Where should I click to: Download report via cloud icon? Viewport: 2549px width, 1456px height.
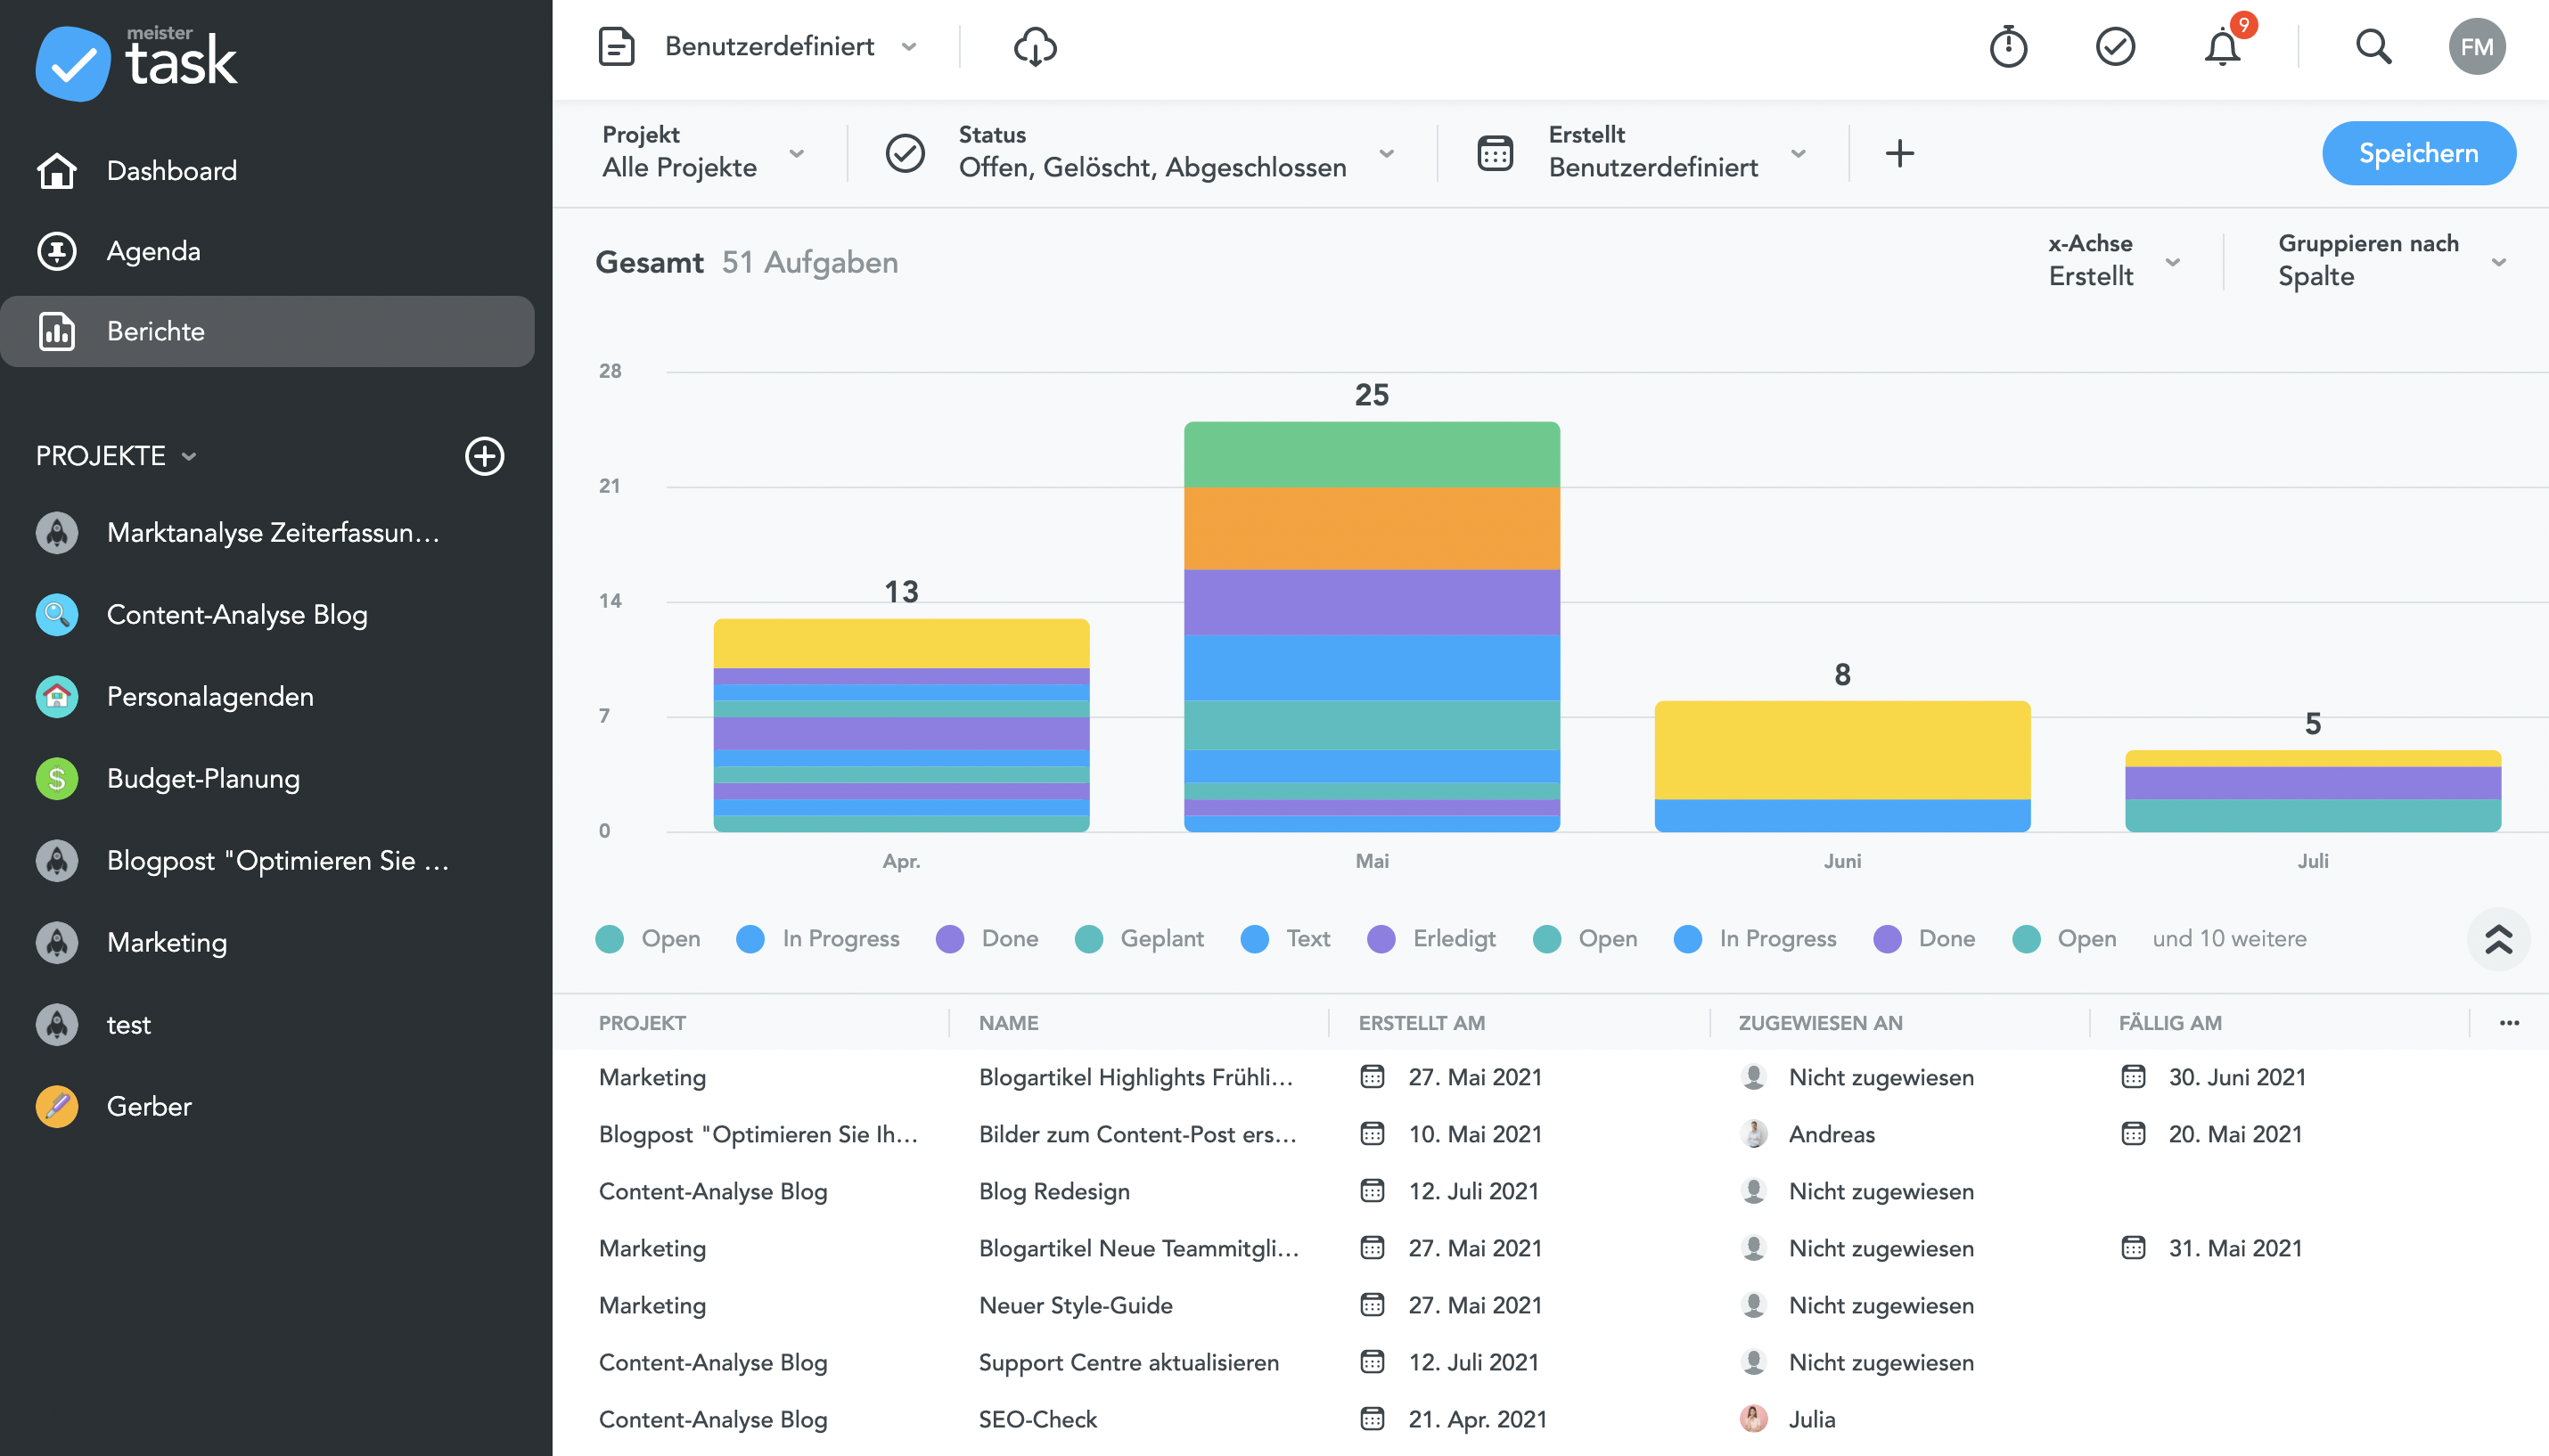click(1035, 47)
